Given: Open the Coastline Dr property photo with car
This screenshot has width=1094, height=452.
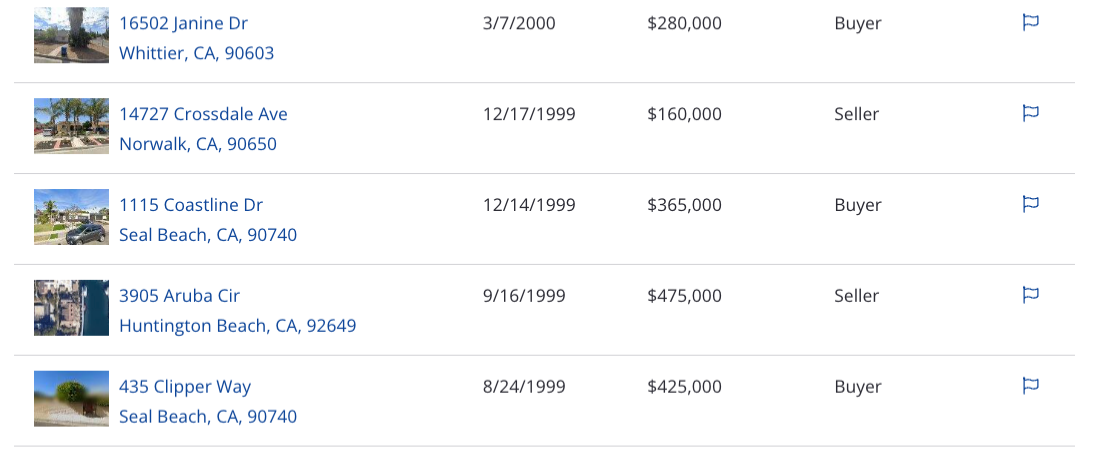Looking at the screenshot, I should pos(71,217).
